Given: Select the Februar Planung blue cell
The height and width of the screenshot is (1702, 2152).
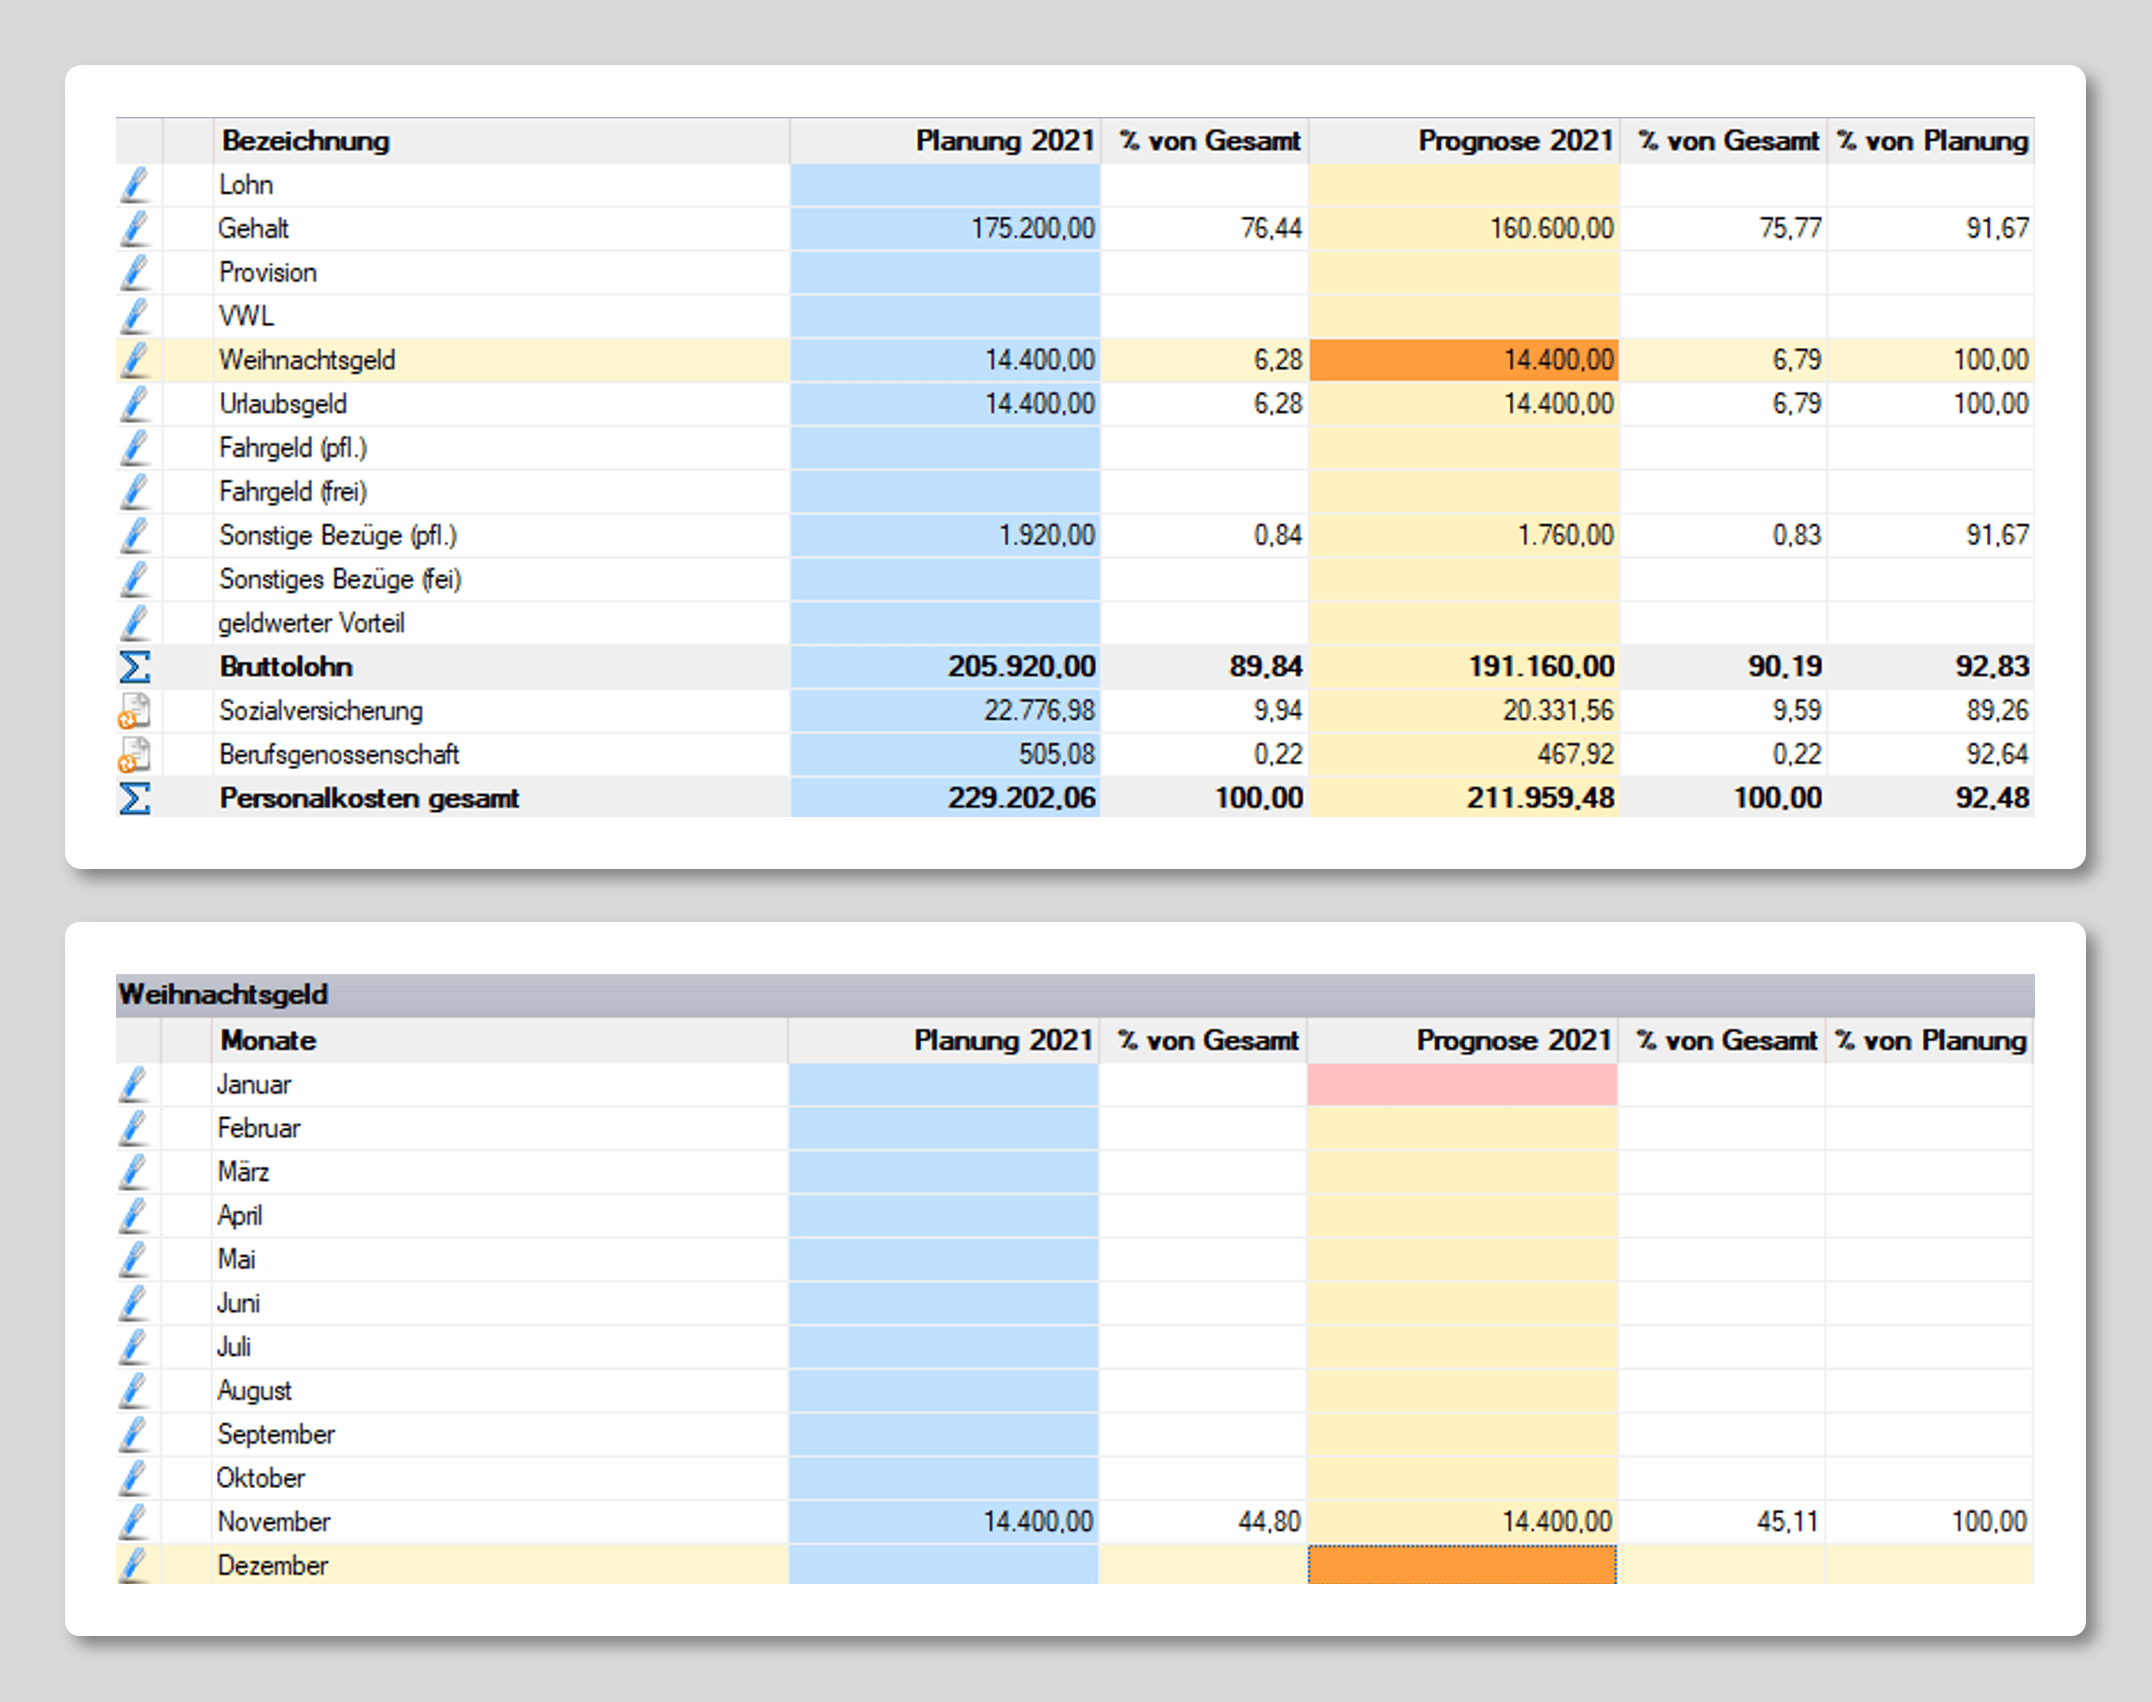Looking at the screenshot, I should (944, 1129).
